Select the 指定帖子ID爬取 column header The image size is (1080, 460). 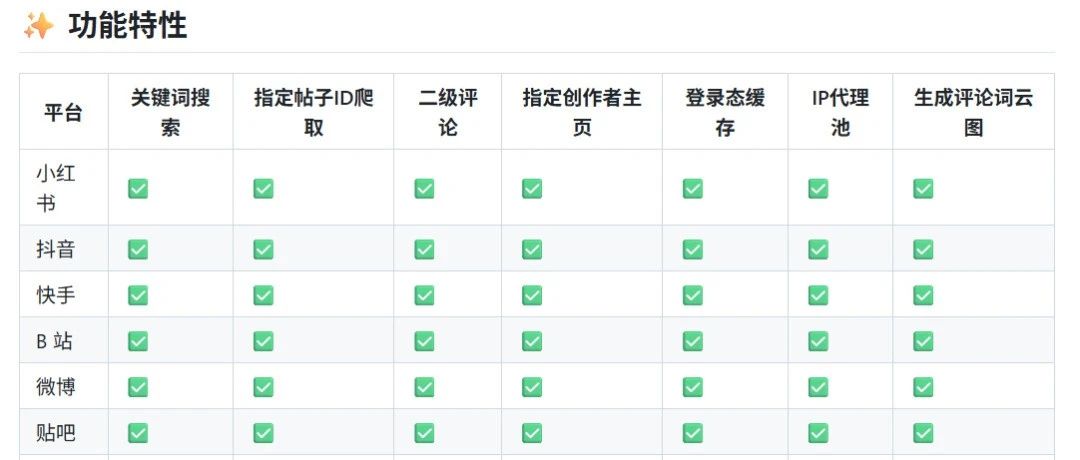coord(313,112)
